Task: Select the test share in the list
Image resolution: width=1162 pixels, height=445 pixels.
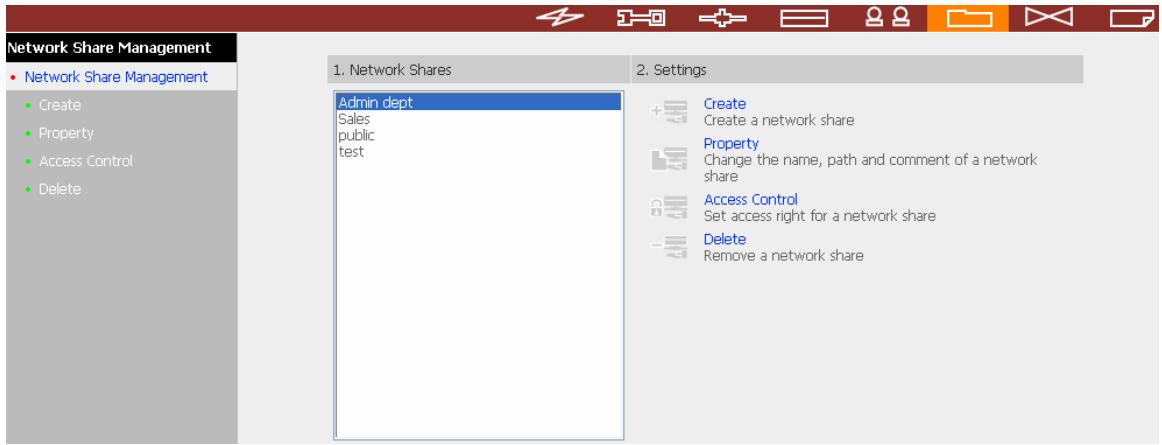Action: 479,151
